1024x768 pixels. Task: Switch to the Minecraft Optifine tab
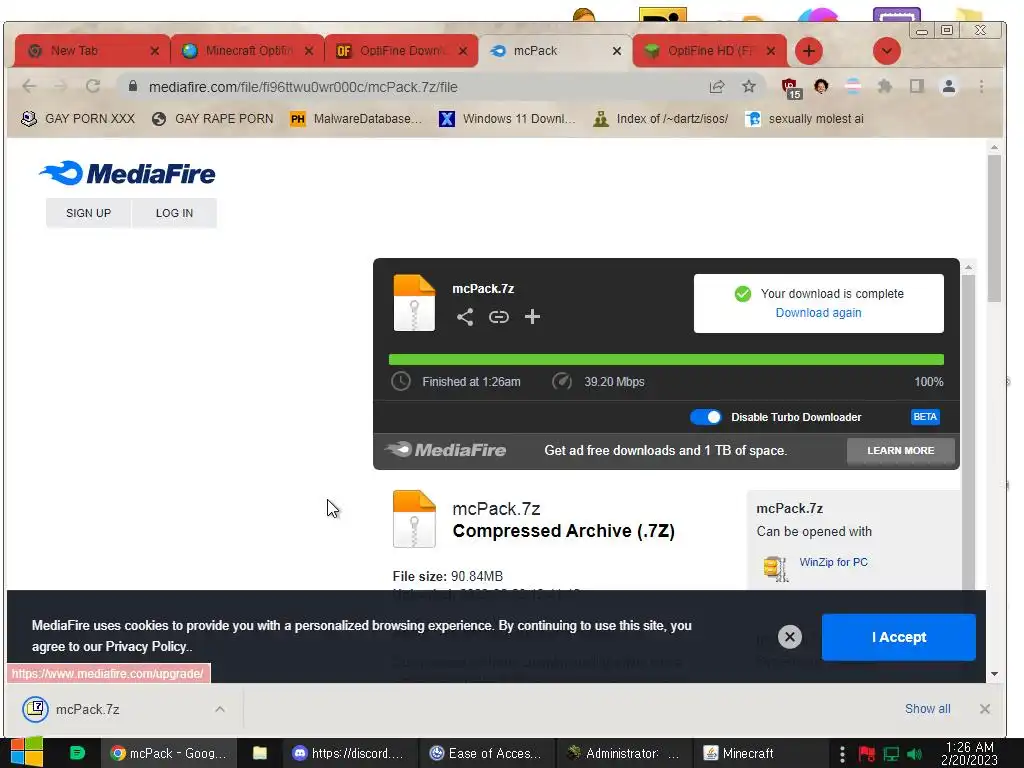tap(247, 51)
